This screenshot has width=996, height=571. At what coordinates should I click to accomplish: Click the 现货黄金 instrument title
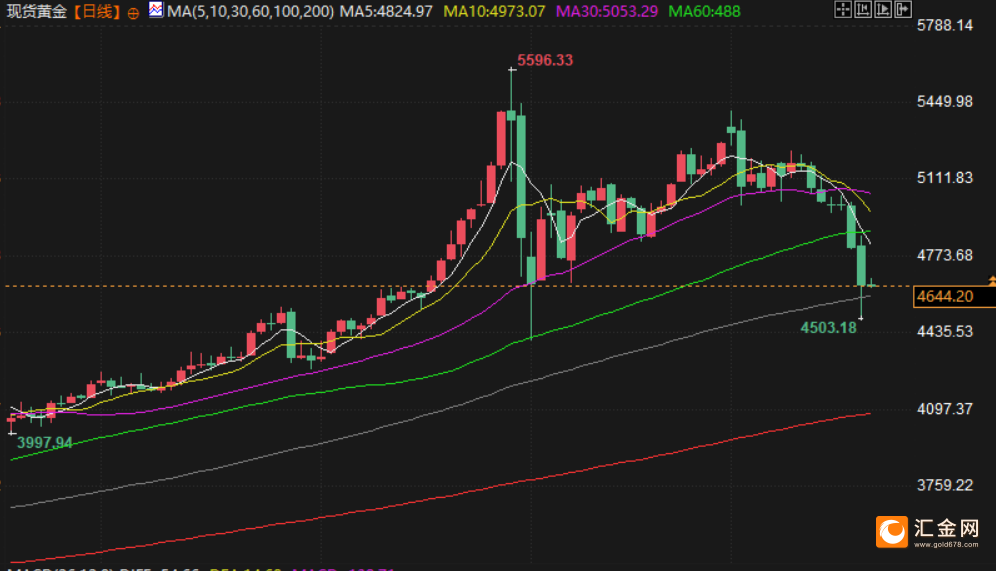click(x=36, y=11)
